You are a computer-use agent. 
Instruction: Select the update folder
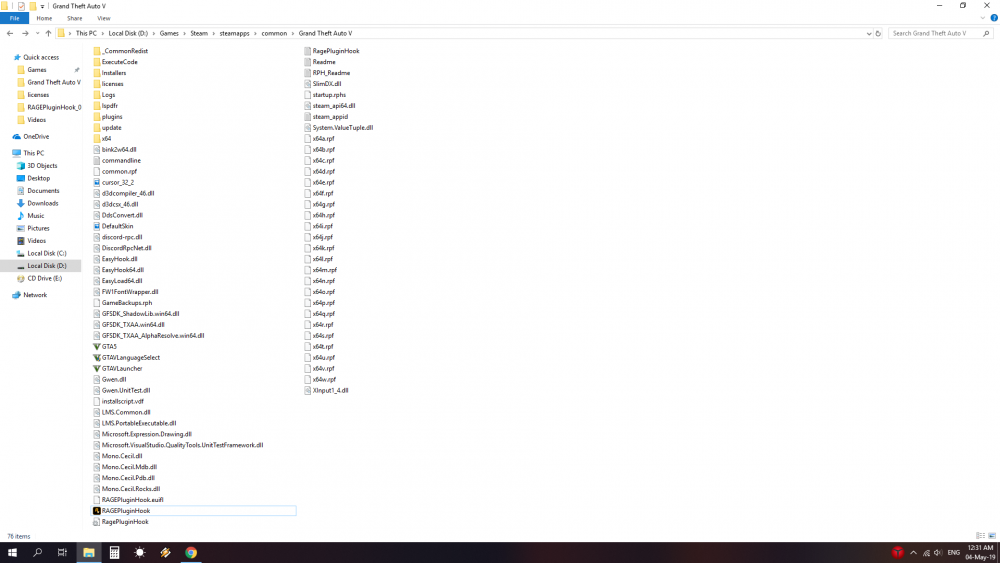pyautogui.click(x=107, y=128)
